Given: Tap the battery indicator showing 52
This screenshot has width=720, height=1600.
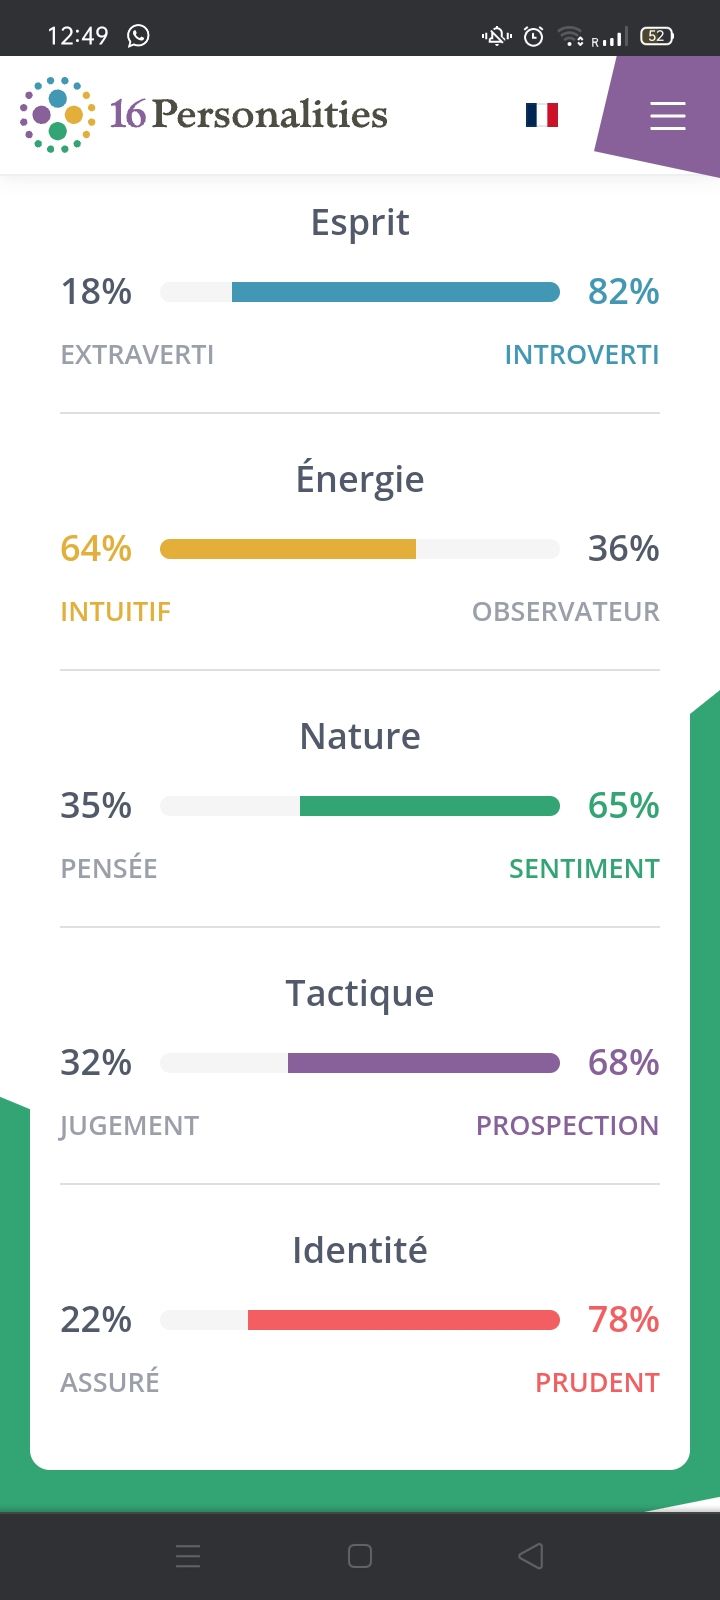Looking at the screenshot, I should [x=656, y=36].
